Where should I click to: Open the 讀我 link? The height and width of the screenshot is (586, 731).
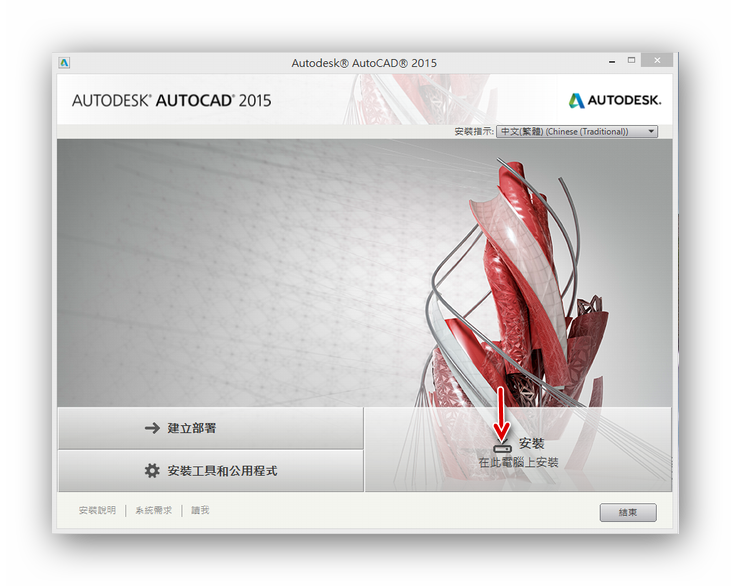200,510
